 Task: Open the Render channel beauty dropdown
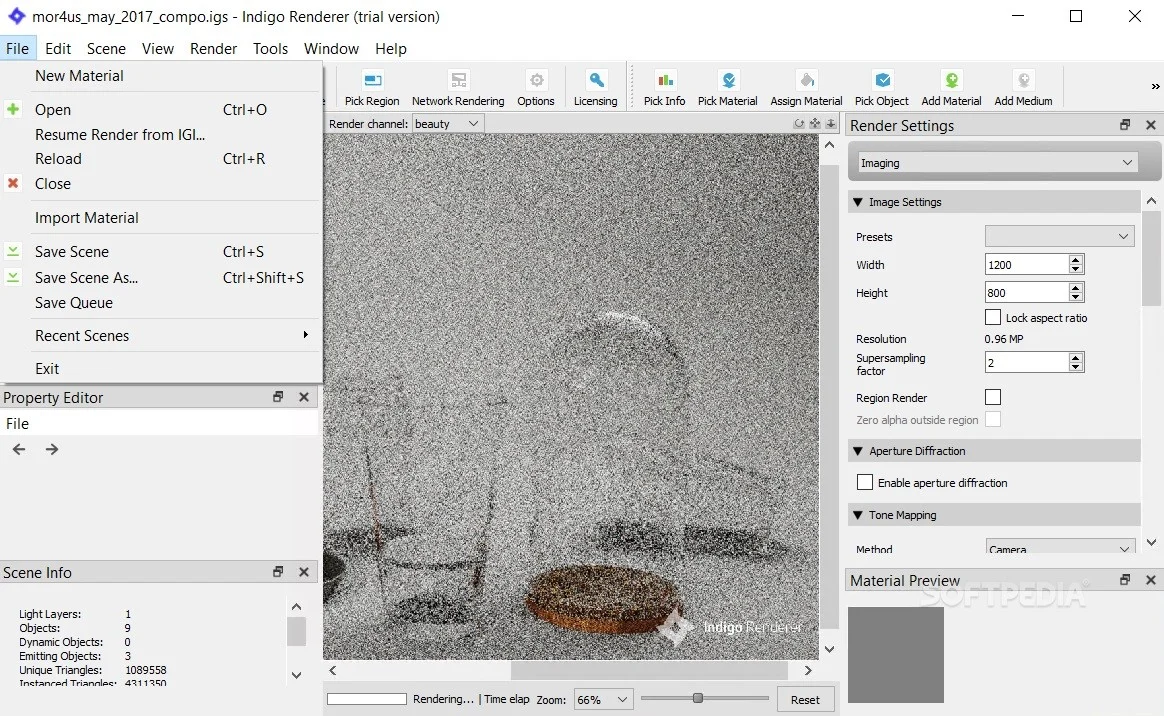click(448, 124)
